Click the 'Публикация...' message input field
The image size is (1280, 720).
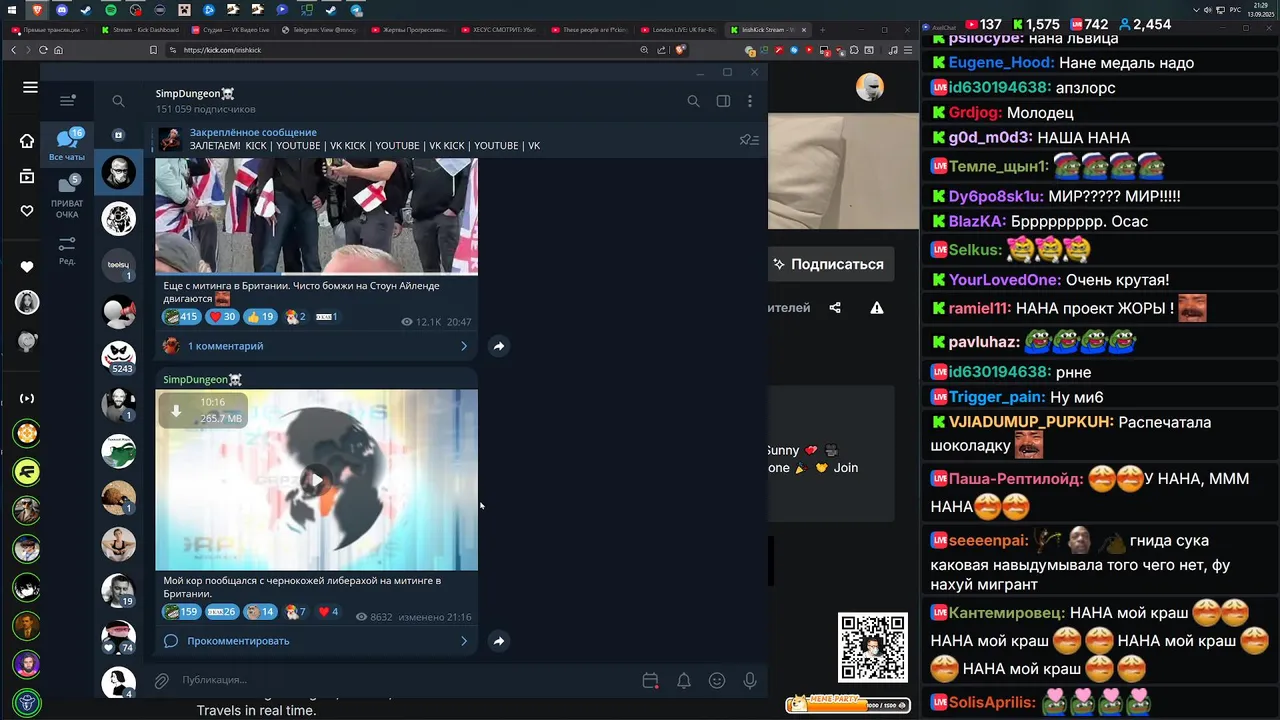pos(405,680)
